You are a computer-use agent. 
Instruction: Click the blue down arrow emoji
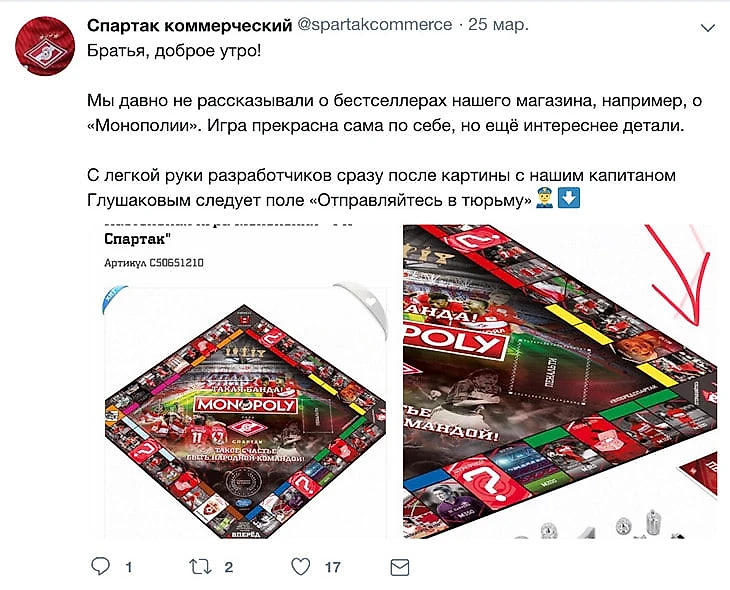coord(568,198)
